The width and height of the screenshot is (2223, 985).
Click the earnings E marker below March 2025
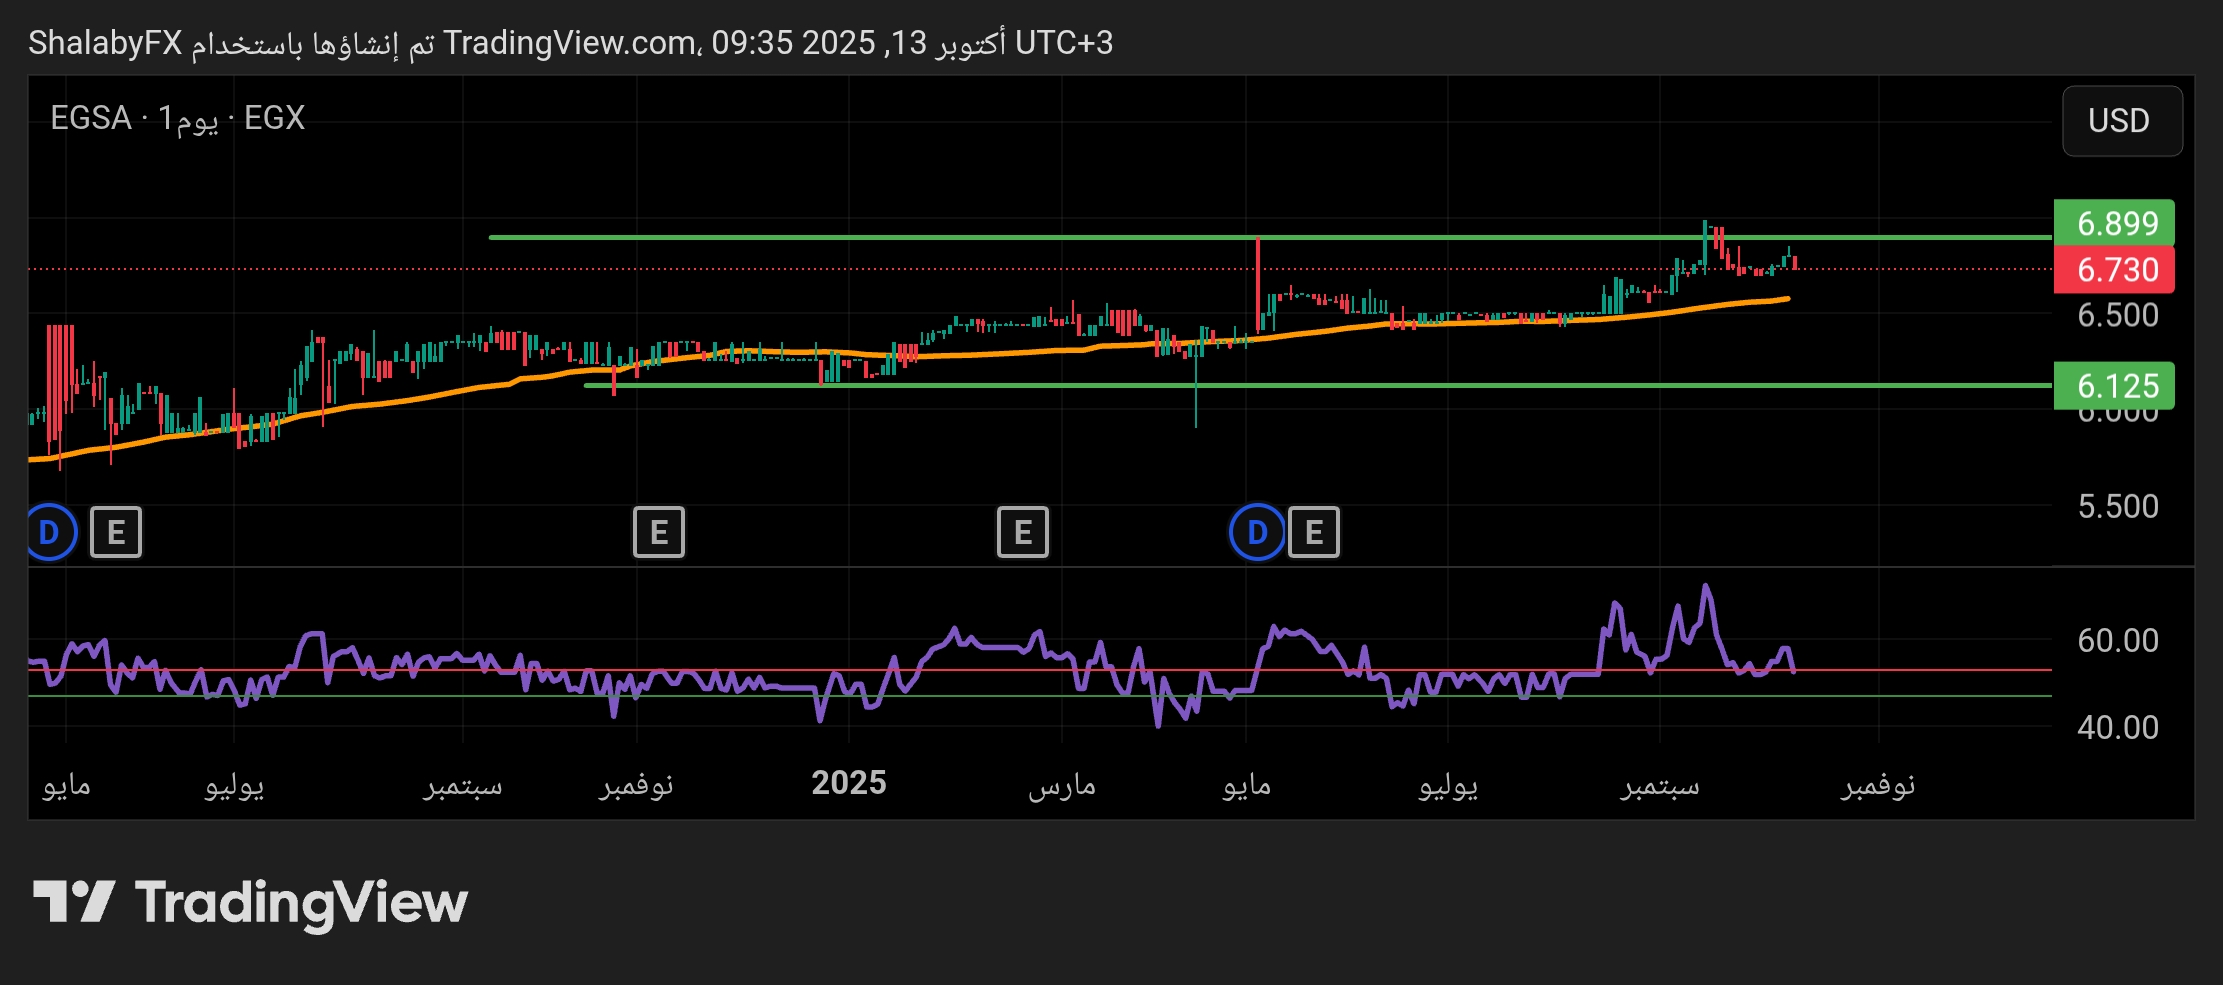[x=1022, y=532]
